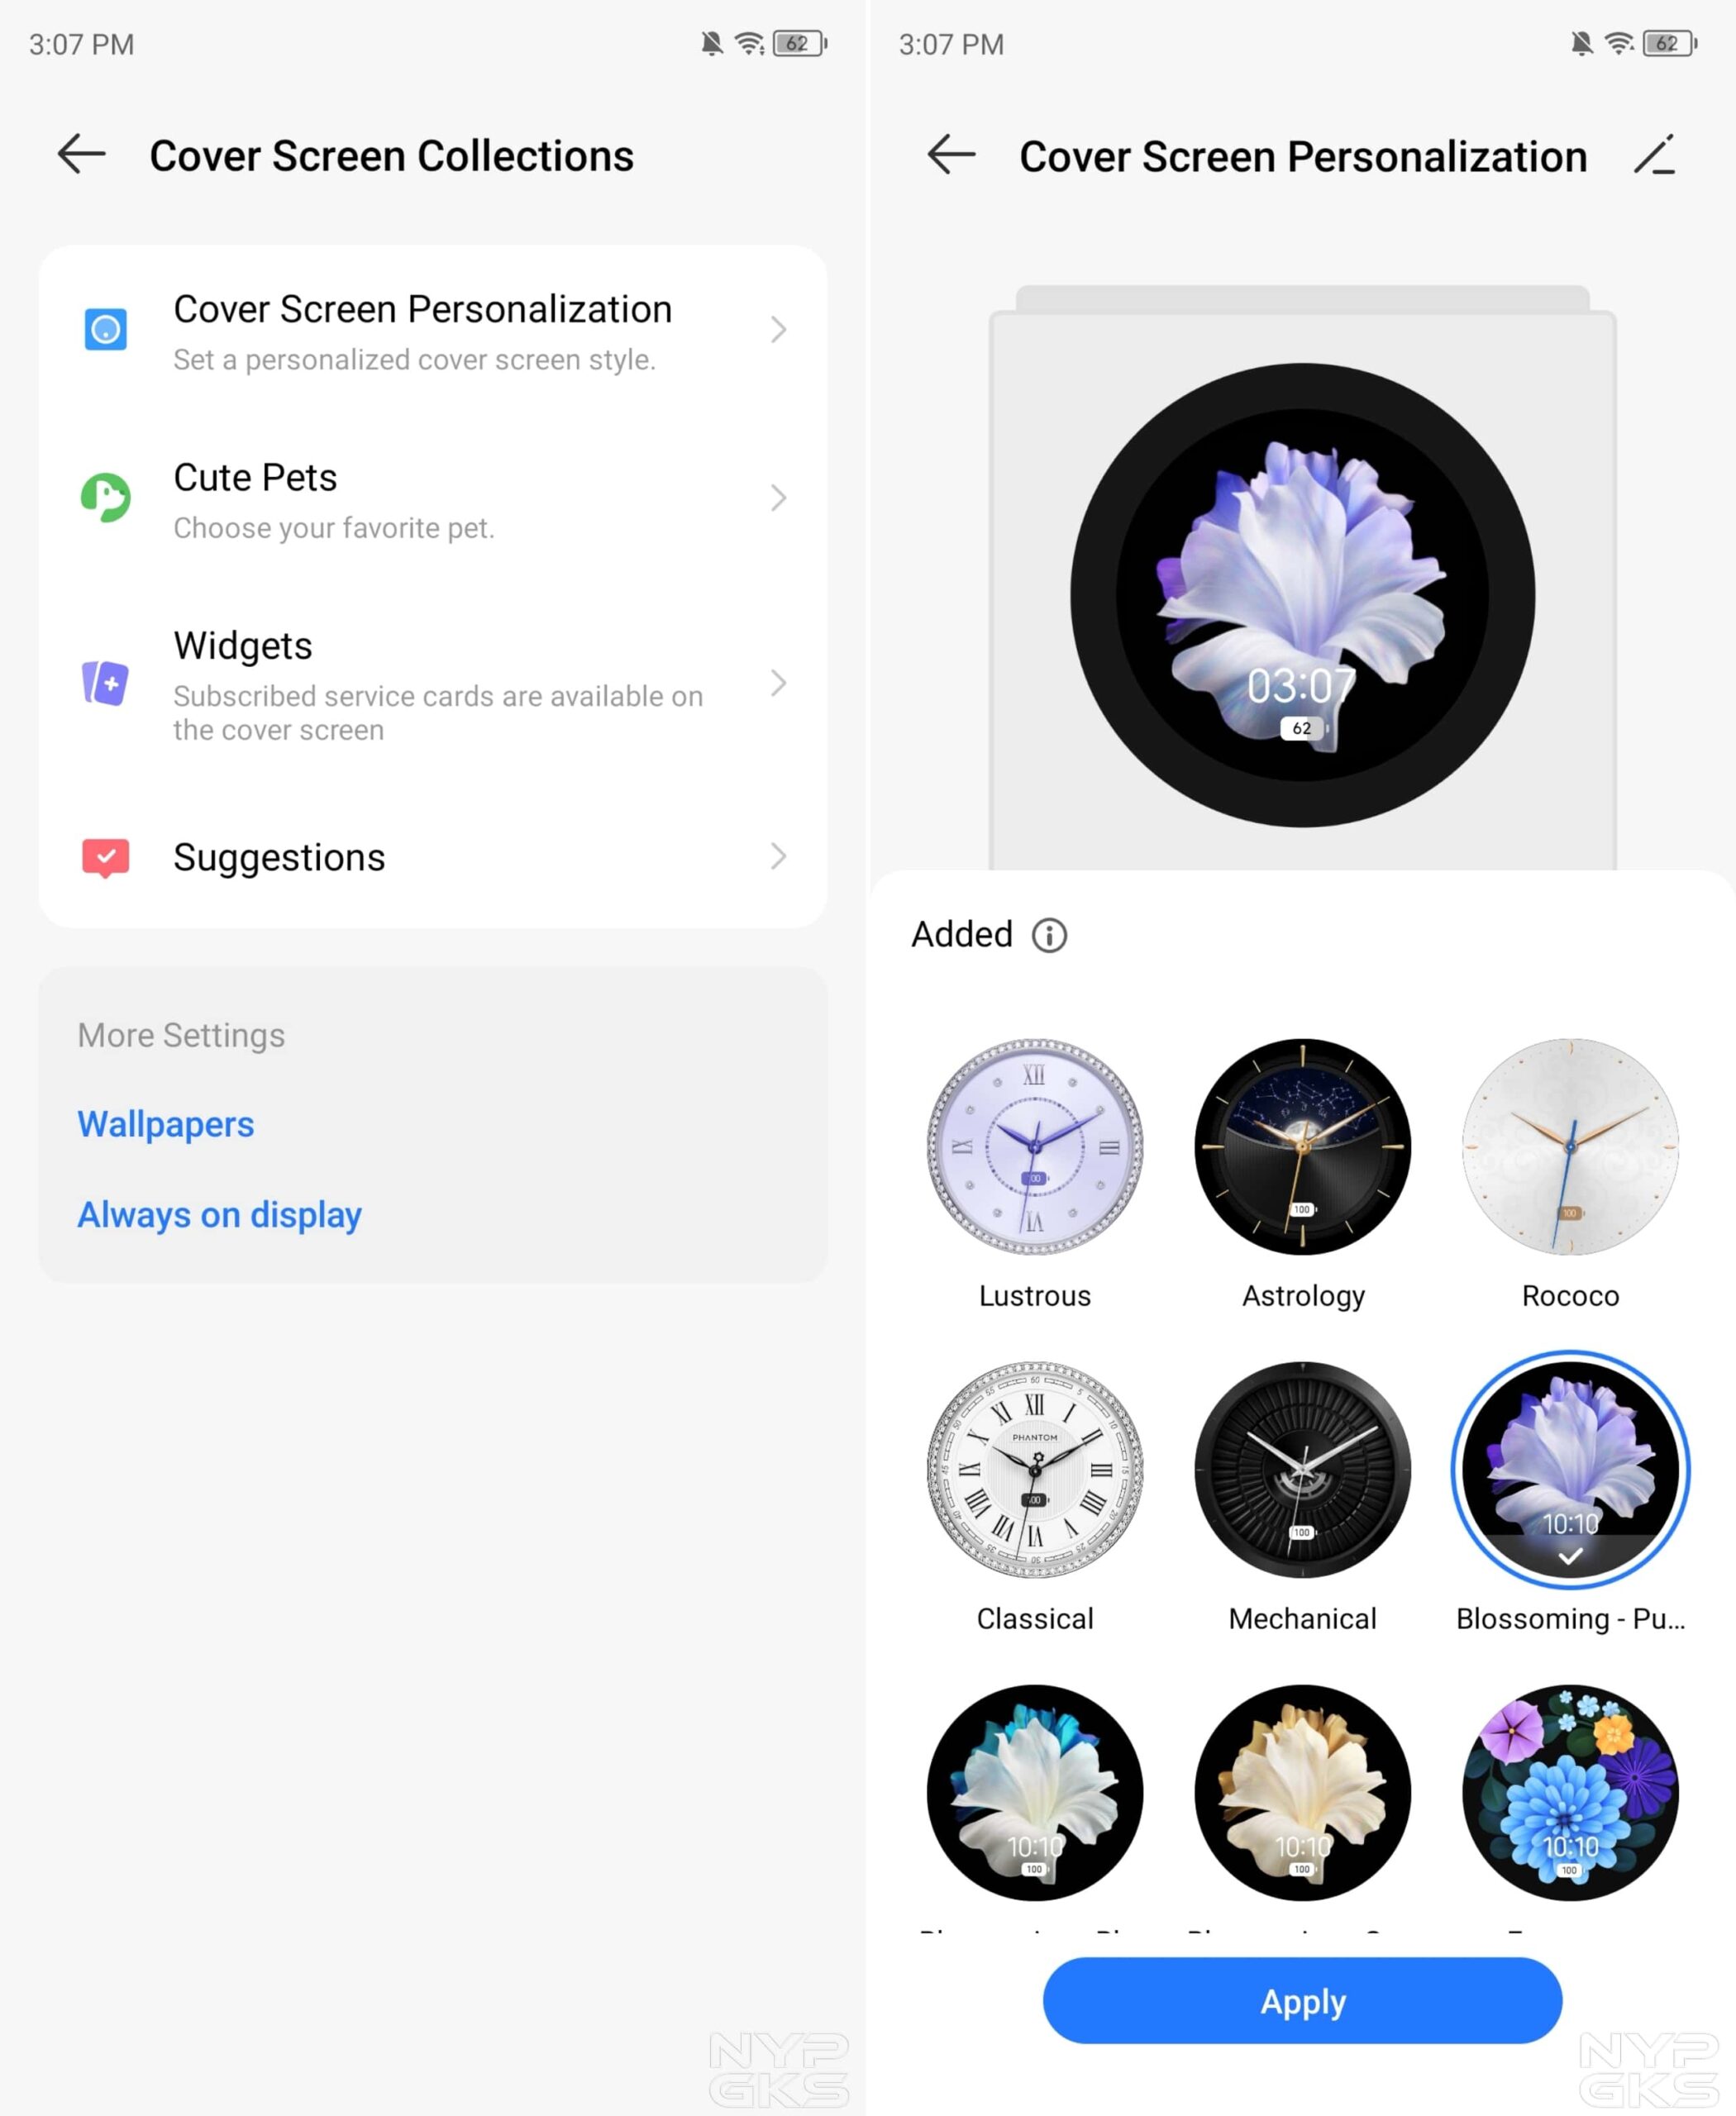The height and width of the screenshot is (2116, 1736).
Task: Go back from Cover Screen Personalization
Action: (951, 154)
